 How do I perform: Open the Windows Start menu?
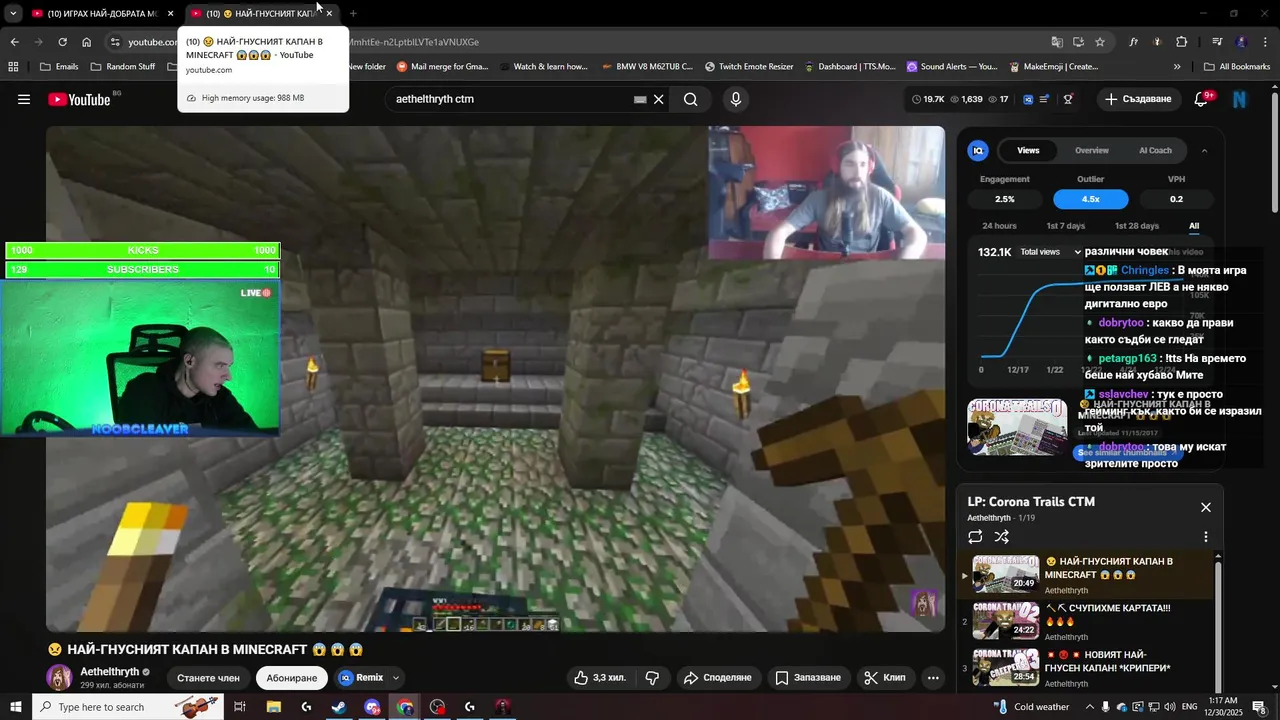pos(16,707)
